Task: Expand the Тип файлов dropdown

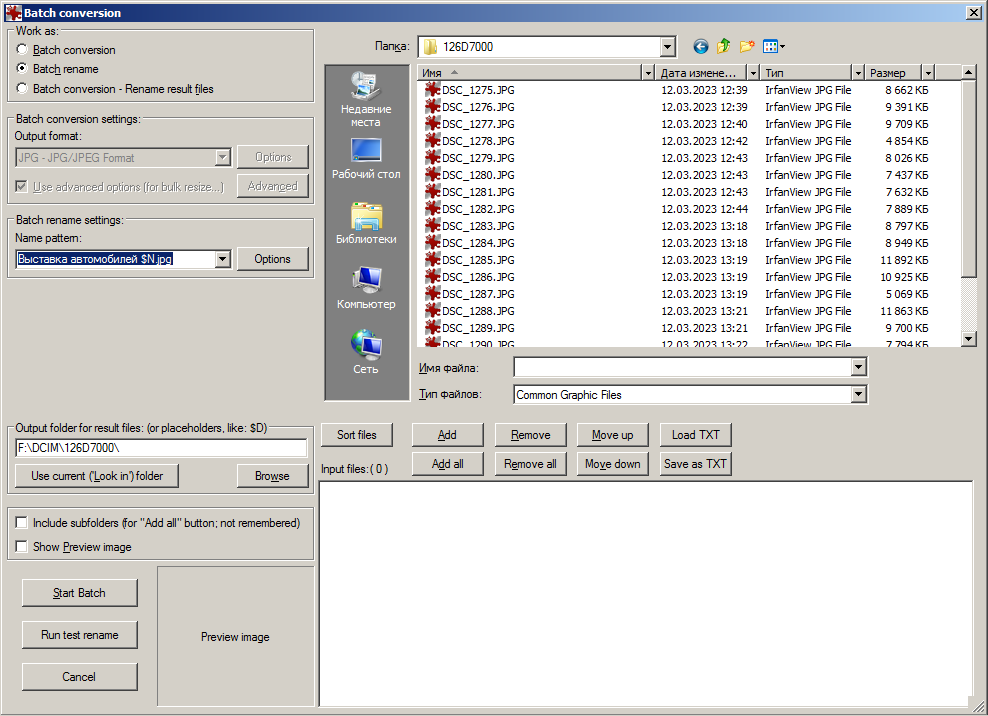Action: [858, 395]
